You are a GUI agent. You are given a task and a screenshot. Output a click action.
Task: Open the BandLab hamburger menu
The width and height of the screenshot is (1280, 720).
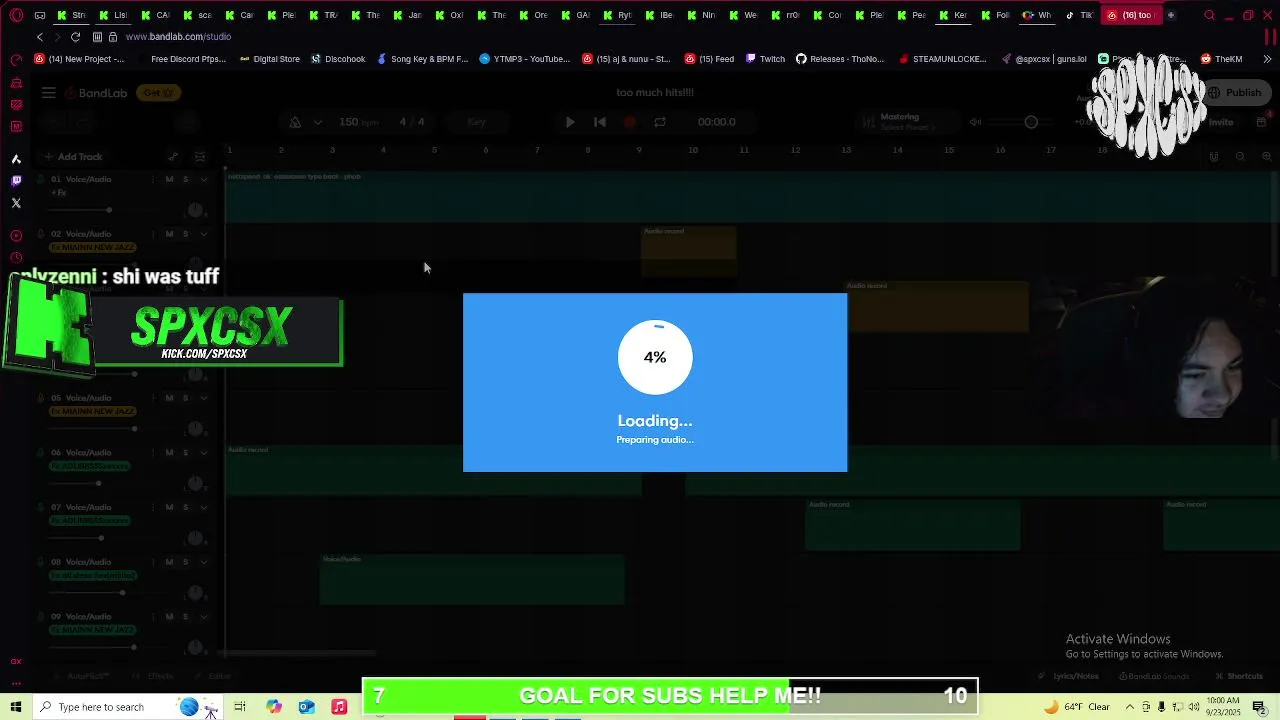[48, 93]
